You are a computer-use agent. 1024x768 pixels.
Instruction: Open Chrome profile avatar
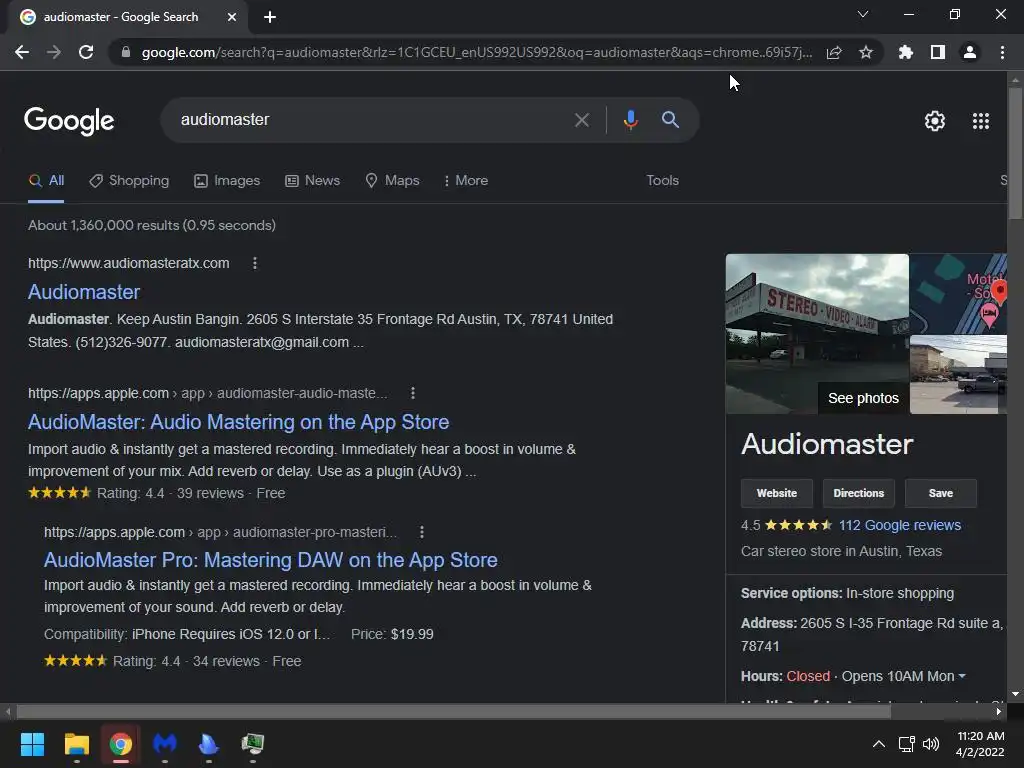tap(970, 52)
